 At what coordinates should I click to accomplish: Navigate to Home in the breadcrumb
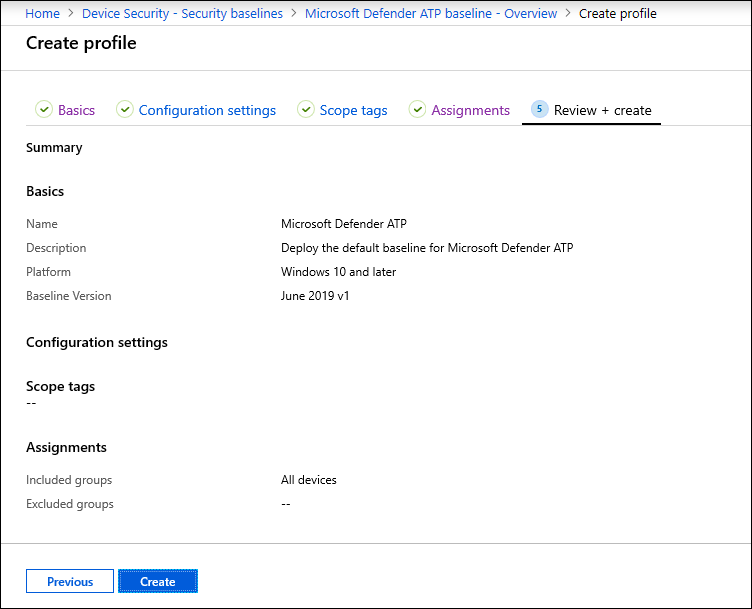pyautogui.click(x=42, y=14)
